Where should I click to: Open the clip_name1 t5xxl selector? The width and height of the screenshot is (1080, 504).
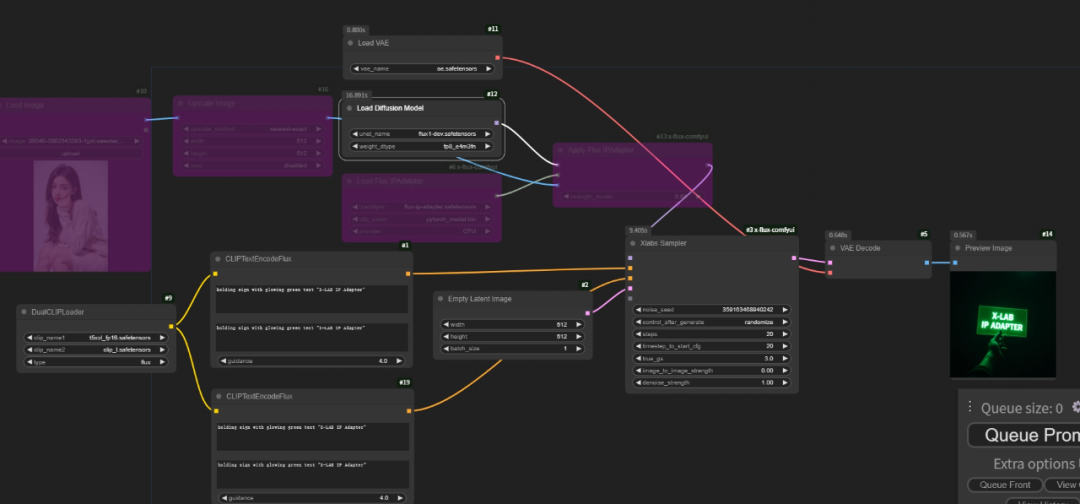96,338
